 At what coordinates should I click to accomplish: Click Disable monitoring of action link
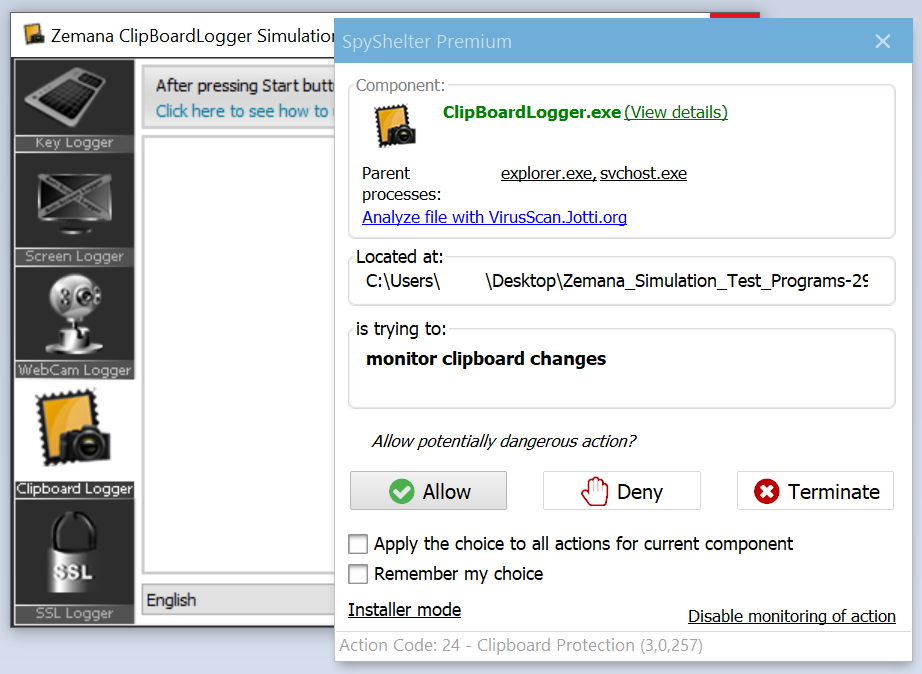click(791, 616)
